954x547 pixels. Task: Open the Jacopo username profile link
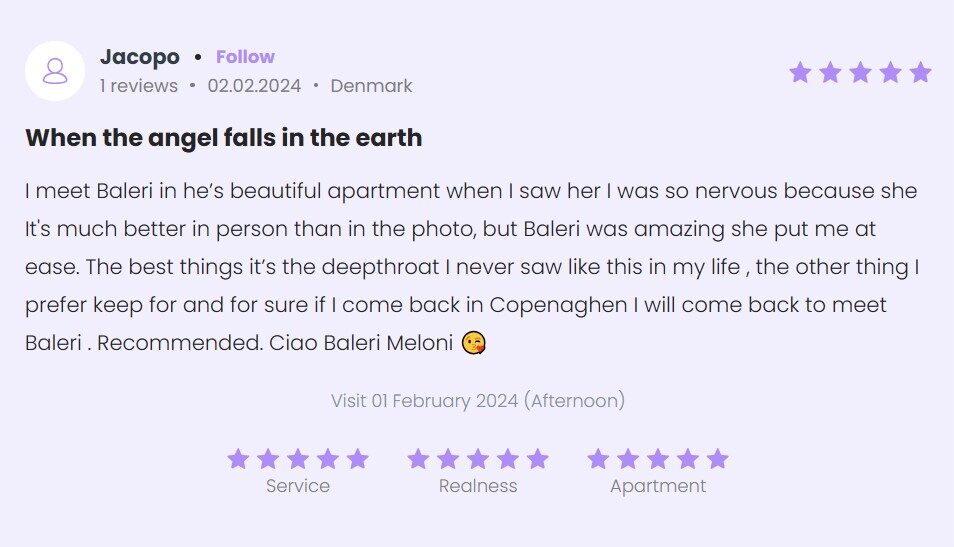[x=140, y=57]
